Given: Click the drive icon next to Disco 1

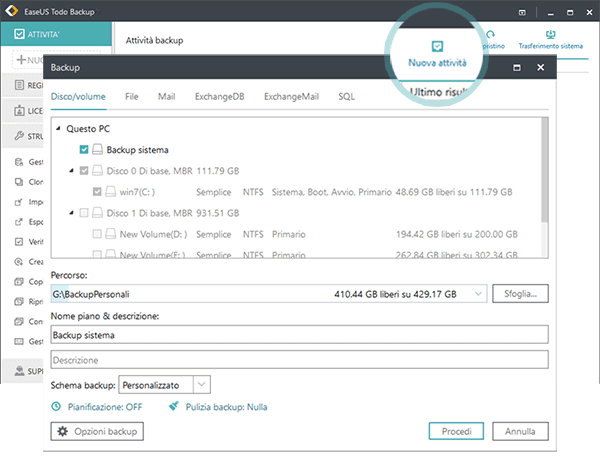Looking at the screenshot, I should coord(98,212).
